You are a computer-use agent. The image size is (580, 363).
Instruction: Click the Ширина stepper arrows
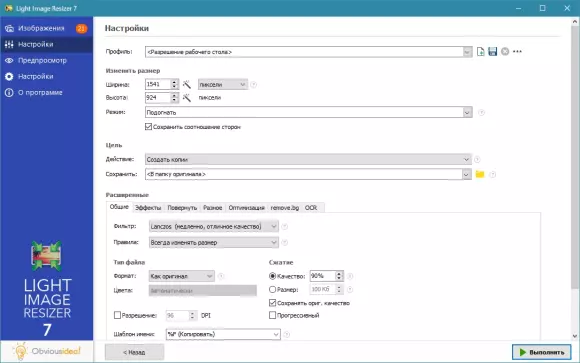(x=174, y=85)
